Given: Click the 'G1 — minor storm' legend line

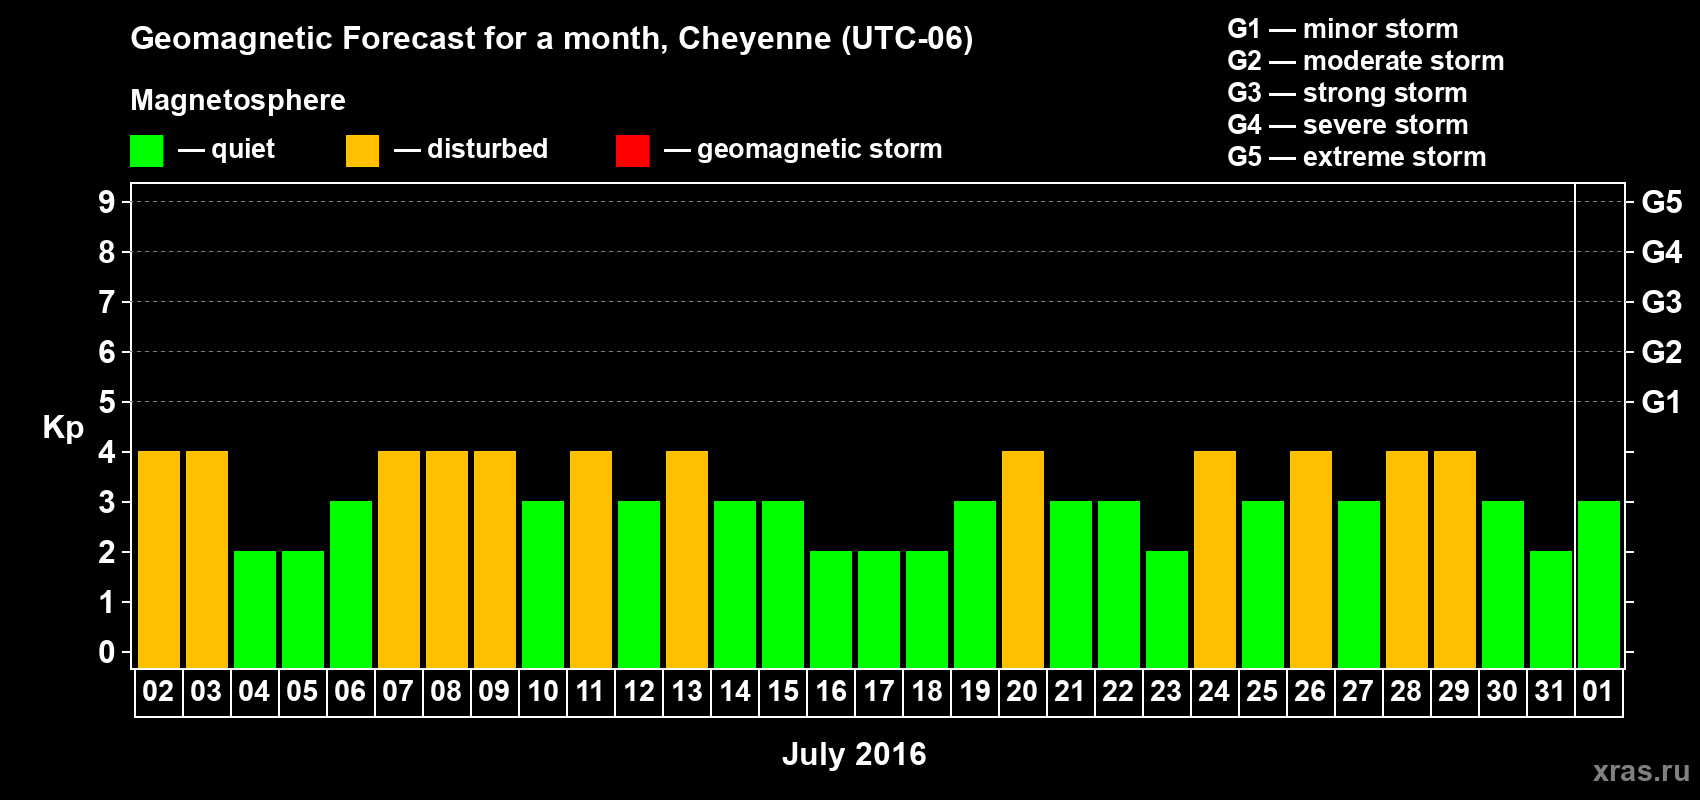Looking at the screenshot, I should [x=1342, y=29].
